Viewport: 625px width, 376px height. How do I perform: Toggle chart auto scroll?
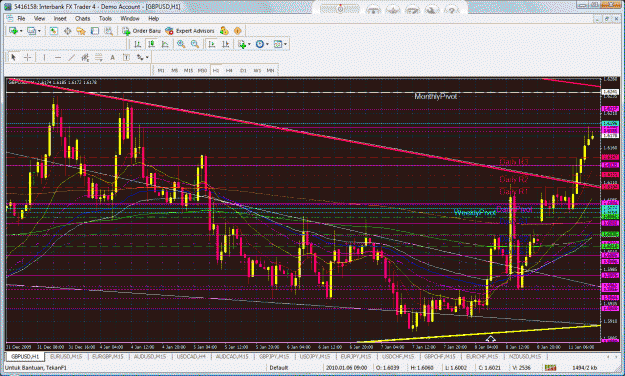pos(212,44)
